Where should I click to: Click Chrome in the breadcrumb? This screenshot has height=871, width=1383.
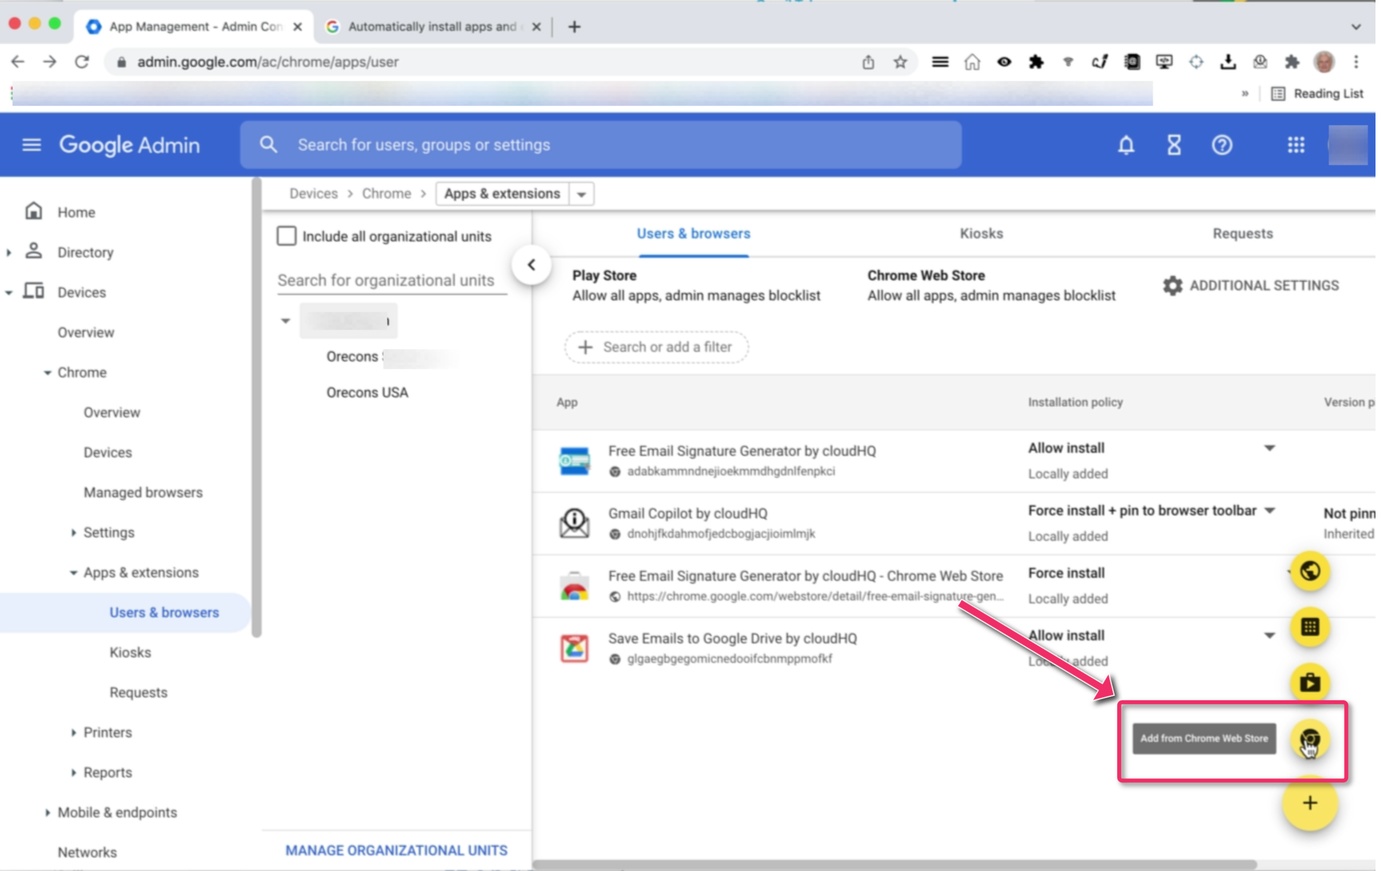coord(386,194)
